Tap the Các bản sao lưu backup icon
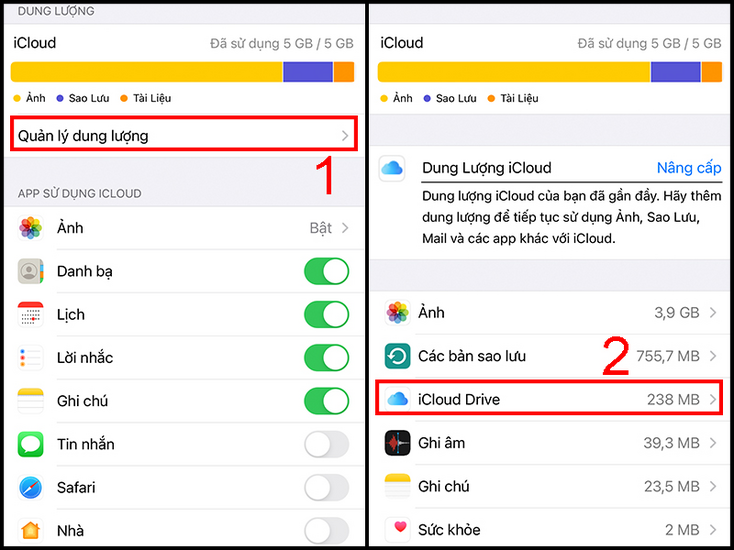 397,356
